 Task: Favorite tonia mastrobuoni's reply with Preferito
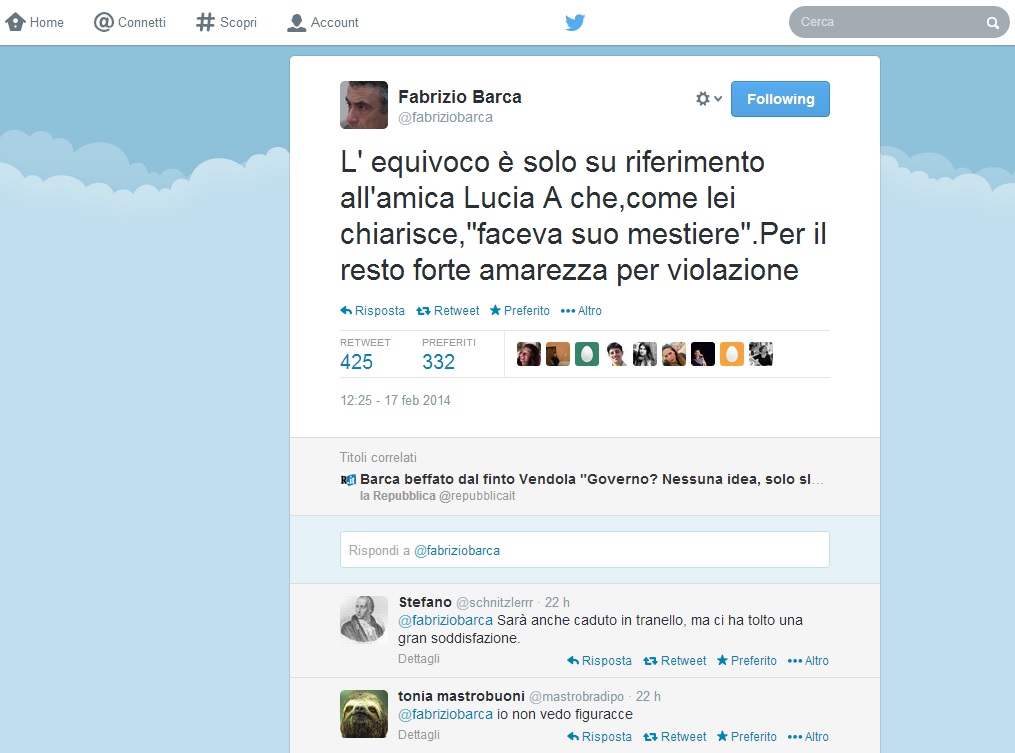coord(747,737)
